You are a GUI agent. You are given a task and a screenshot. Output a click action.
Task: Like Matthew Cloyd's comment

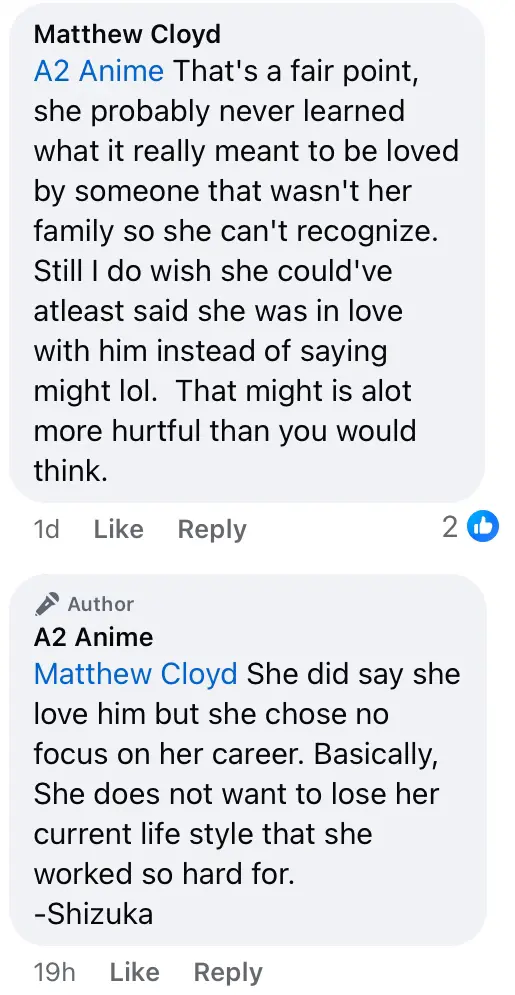tap(119, 529)
